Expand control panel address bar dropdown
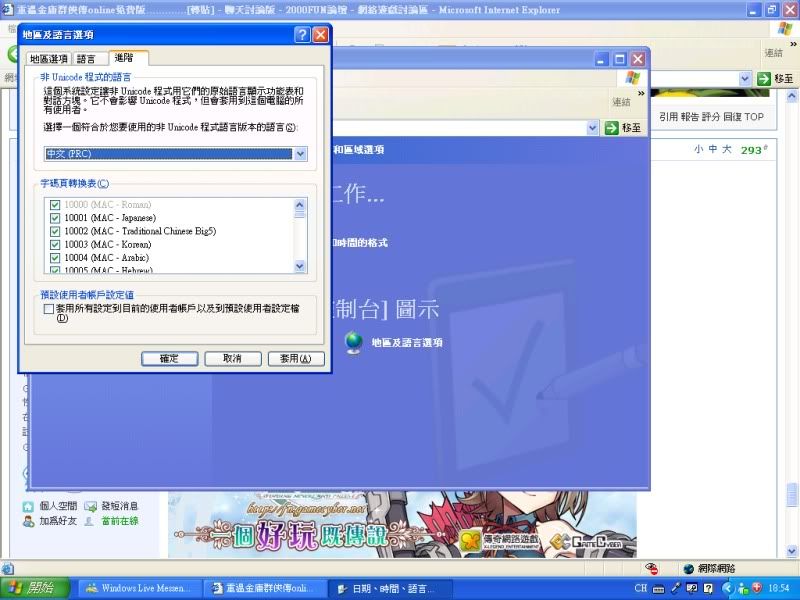The width and height of the screenshot is (800, 600). click(x=593, y=128)
